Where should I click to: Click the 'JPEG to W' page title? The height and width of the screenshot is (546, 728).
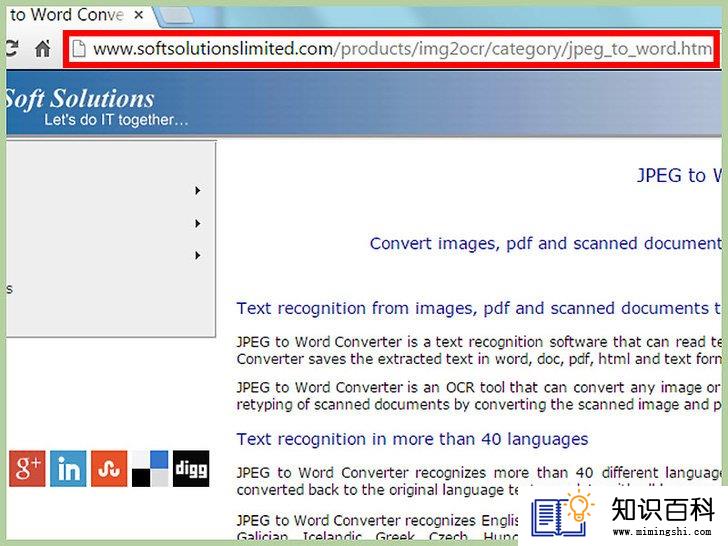[679, 176]
